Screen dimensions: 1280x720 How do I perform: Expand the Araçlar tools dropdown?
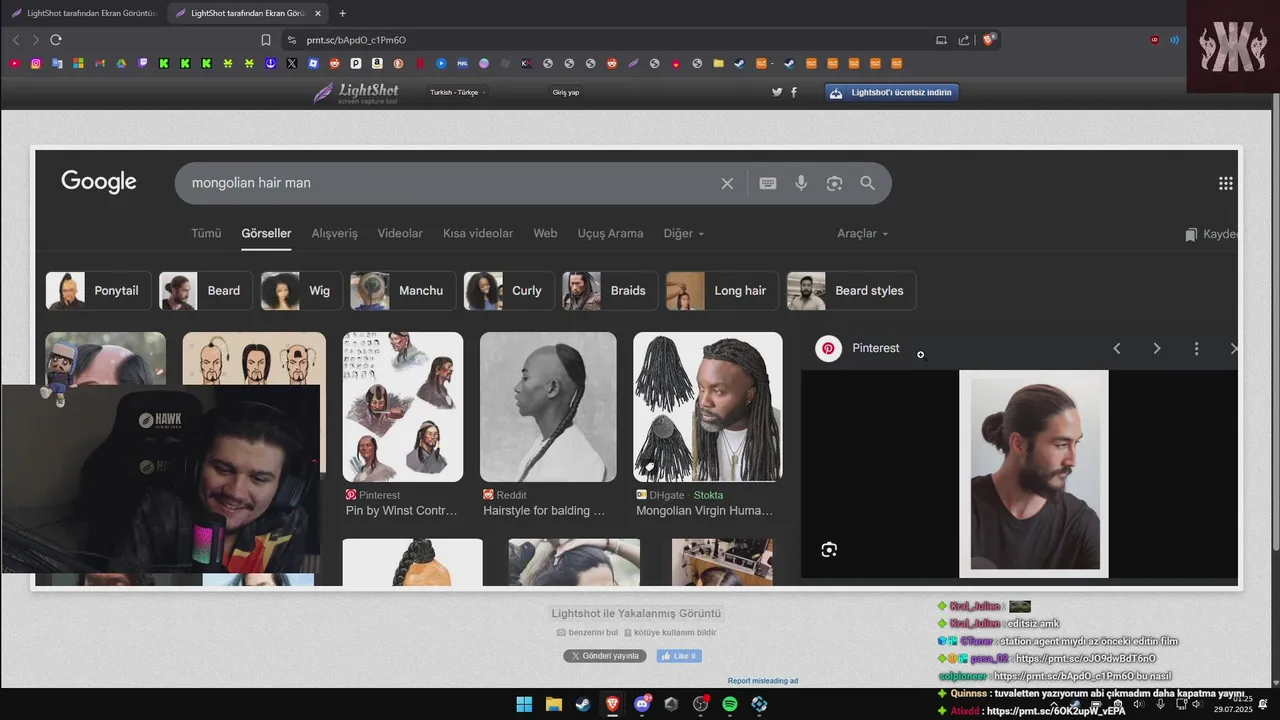tap(862, 233)
